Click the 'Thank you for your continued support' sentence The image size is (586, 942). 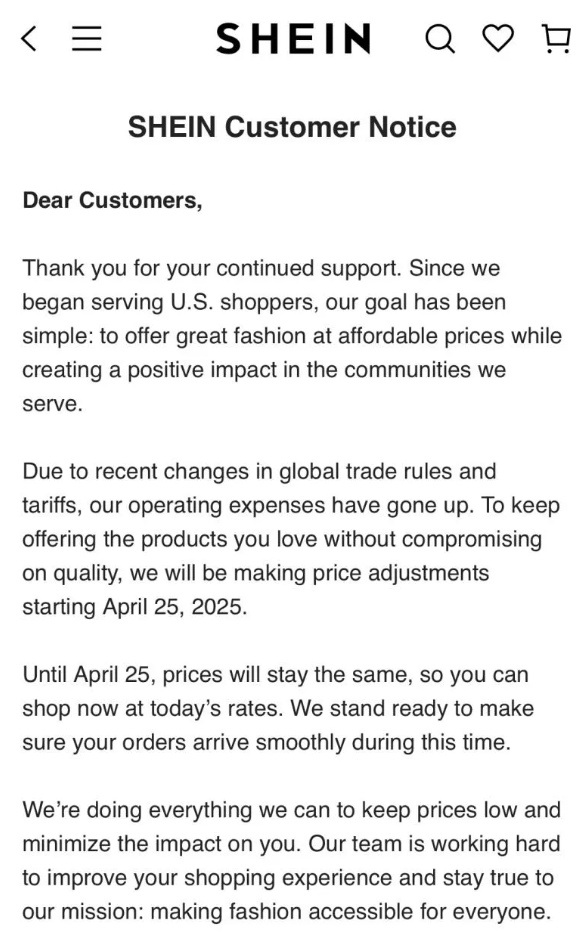212,268
